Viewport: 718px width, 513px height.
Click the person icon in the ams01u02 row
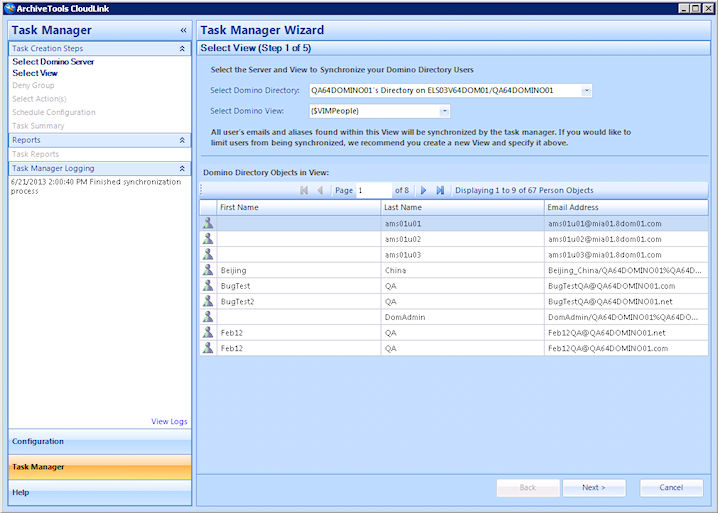coord(208,239)
